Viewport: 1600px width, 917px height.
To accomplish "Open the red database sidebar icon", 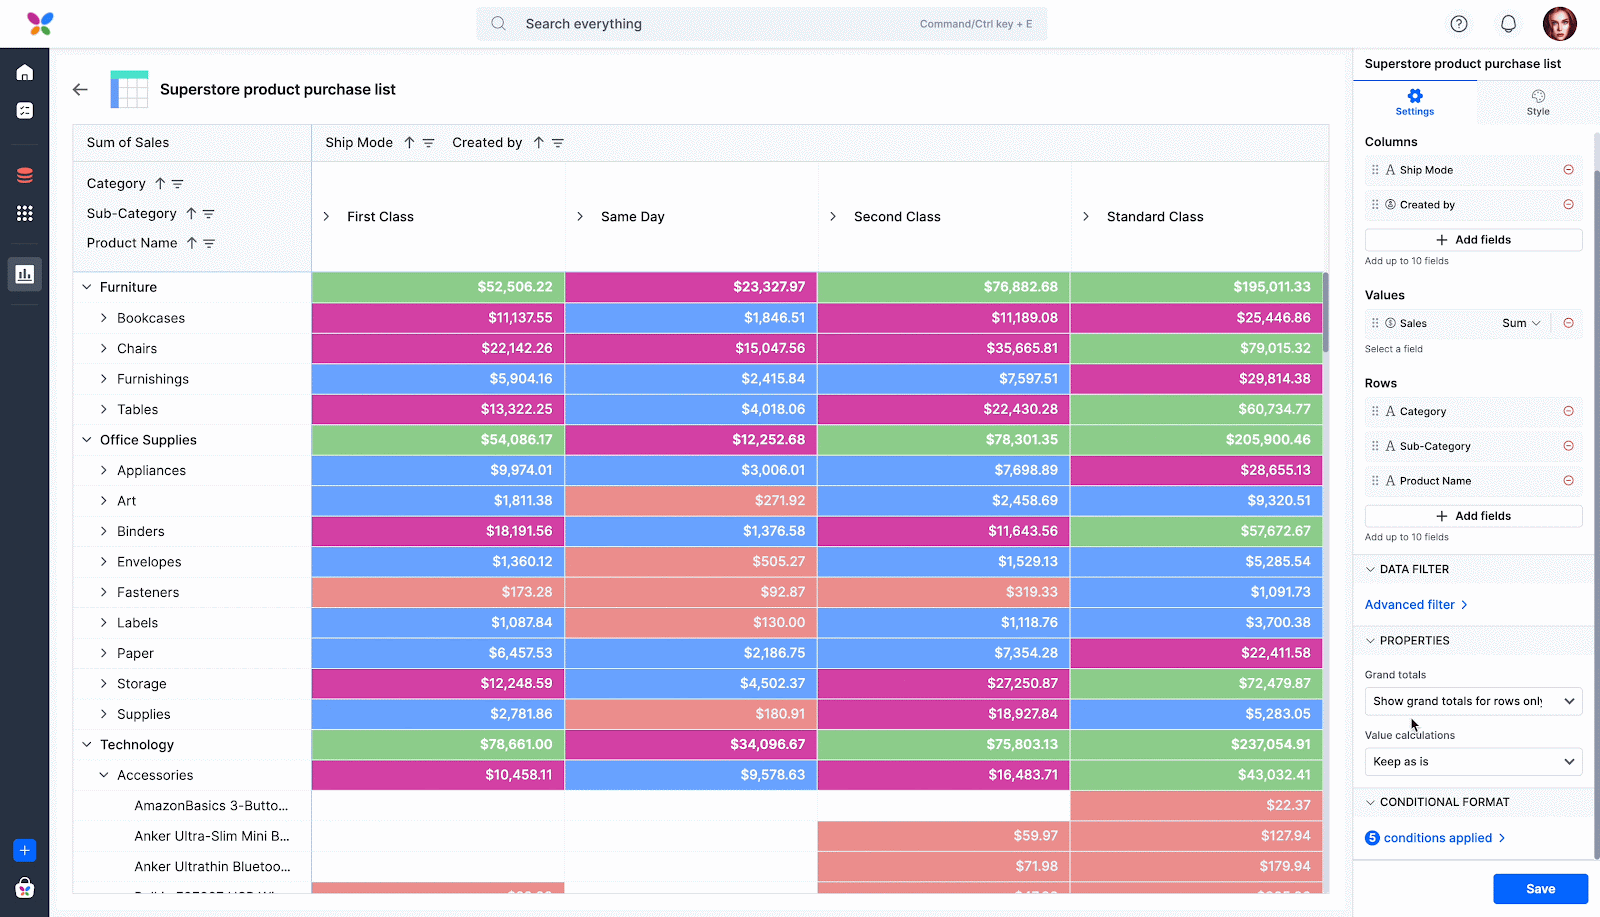I will pyautogui.click(x=25, y=175).
